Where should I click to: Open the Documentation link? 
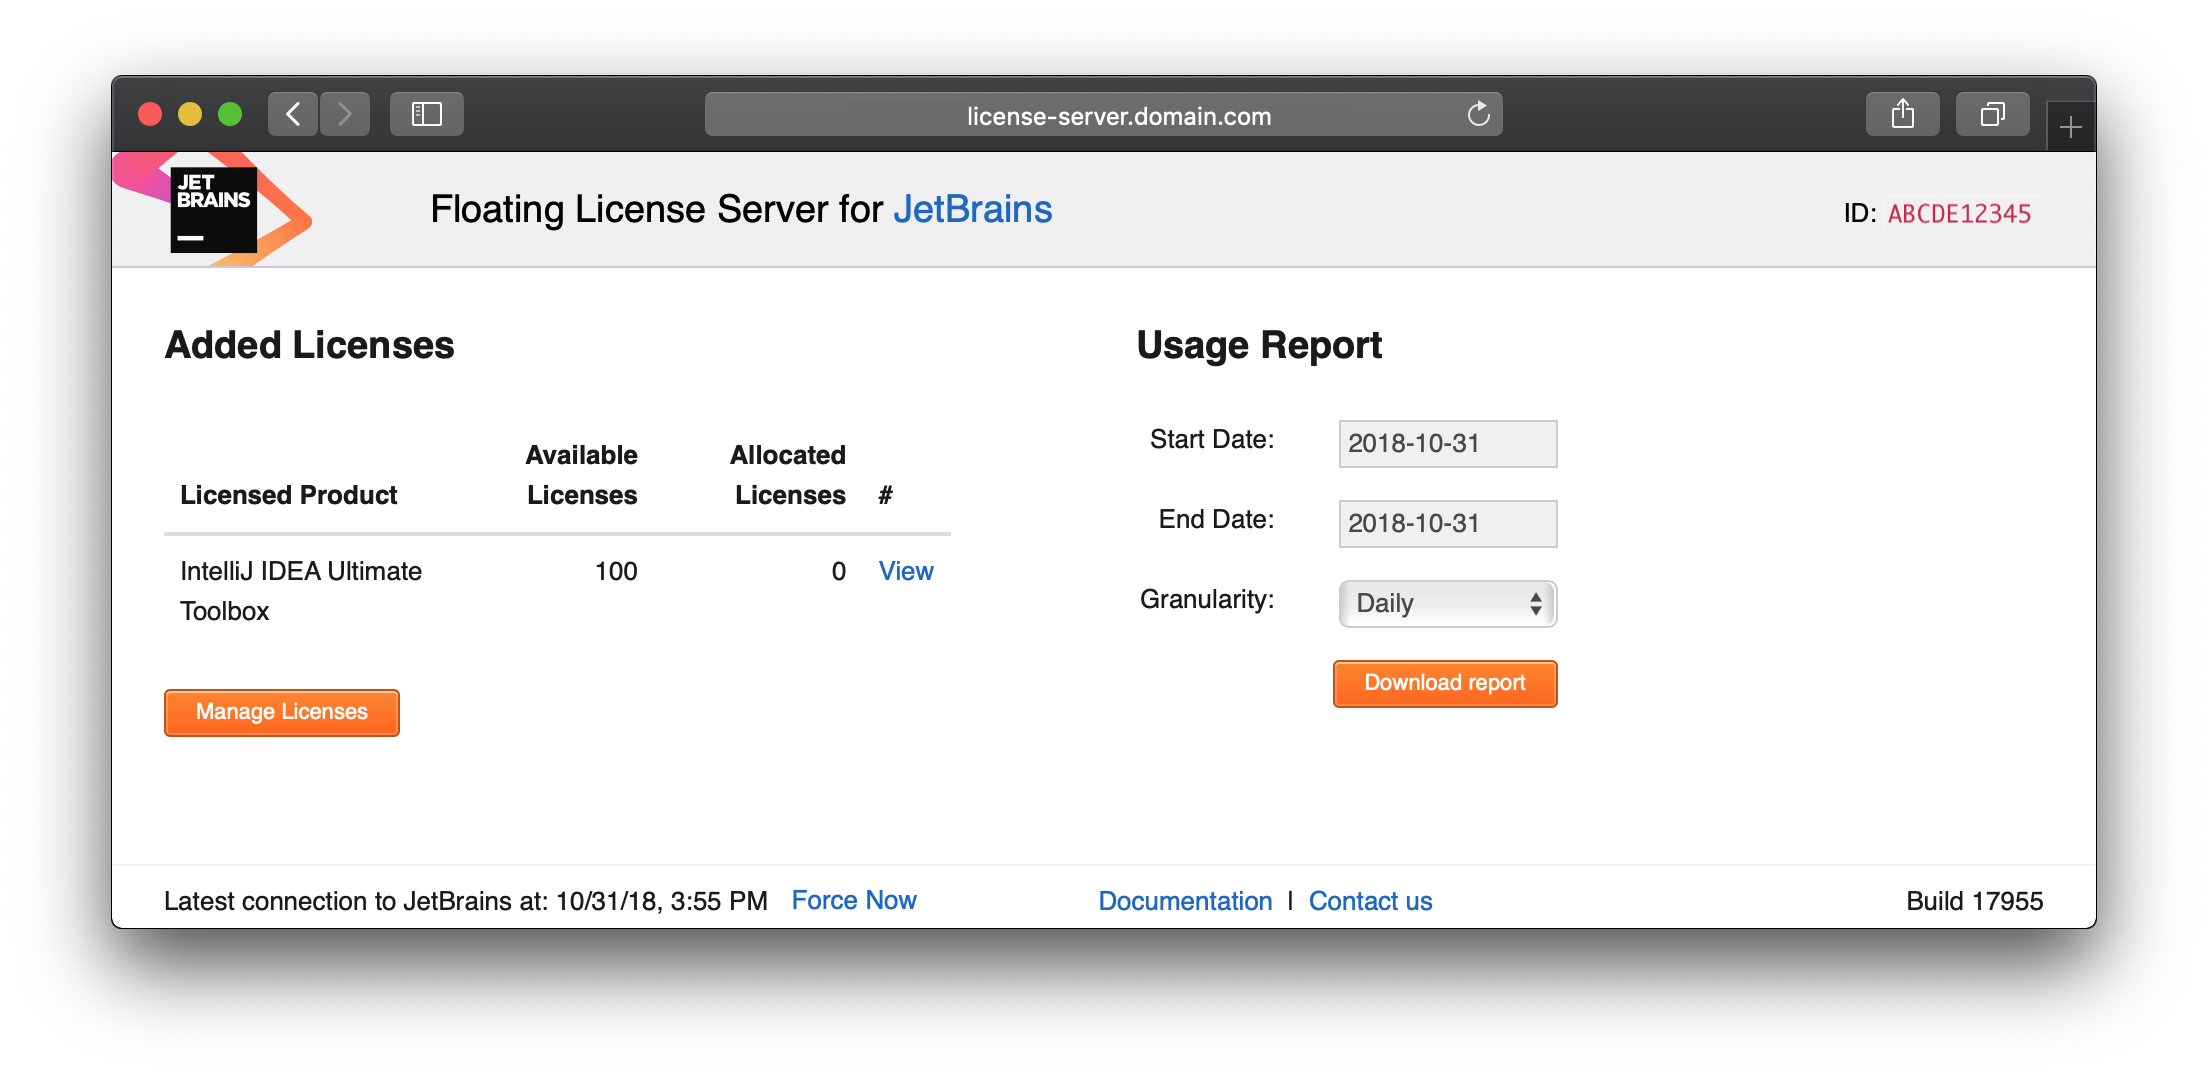1185,900
